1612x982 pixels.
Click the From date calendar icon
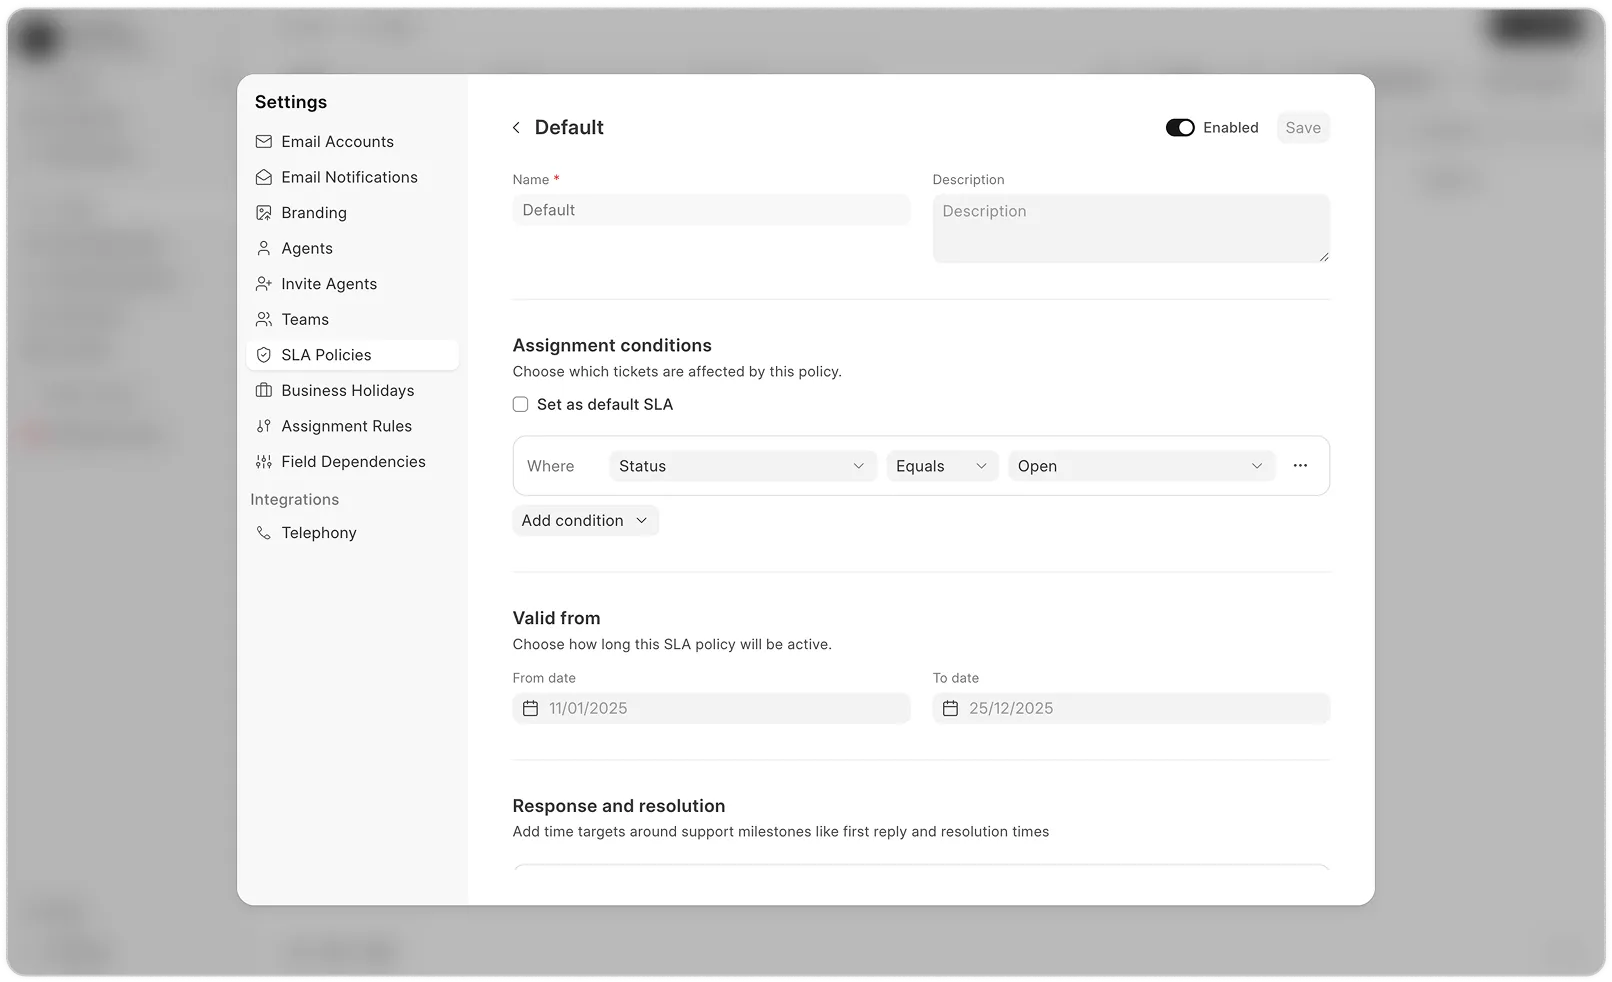[531, 709]
